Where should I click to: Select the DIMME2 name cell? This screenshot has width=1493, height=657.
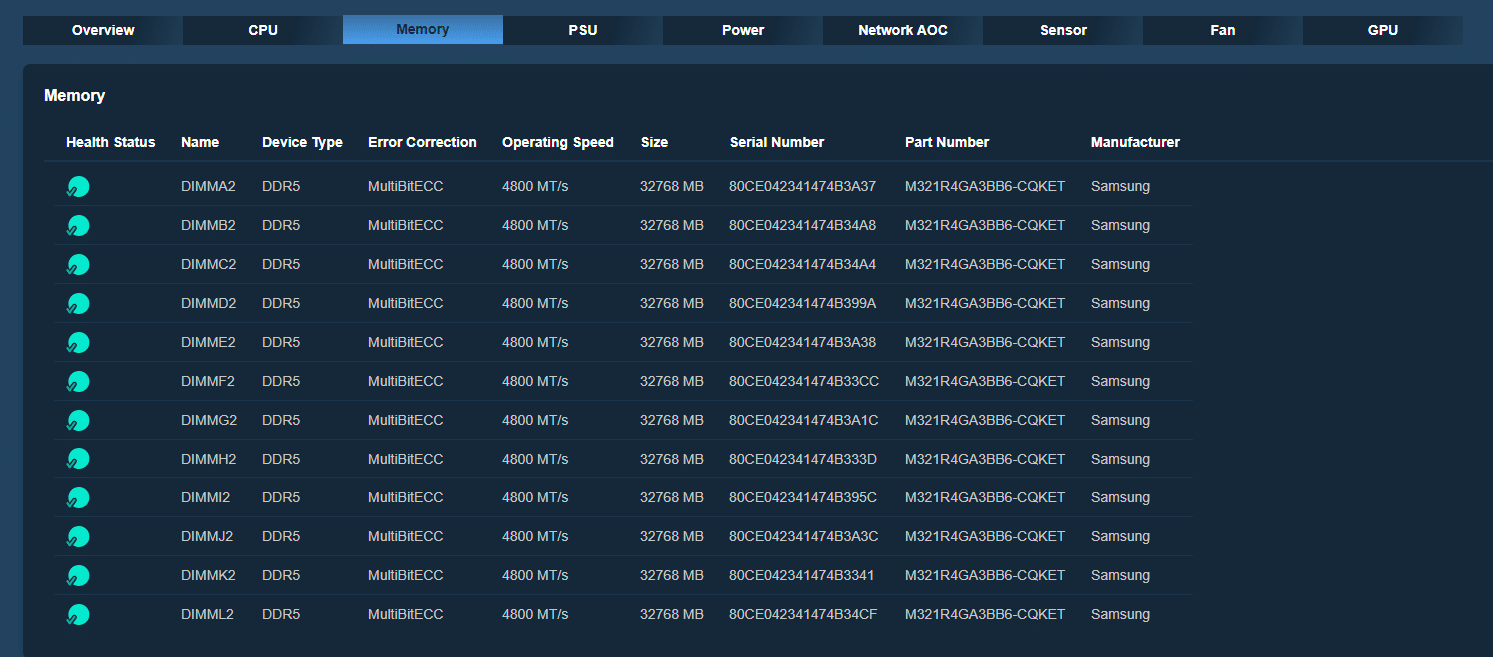[x=208, y=342]
